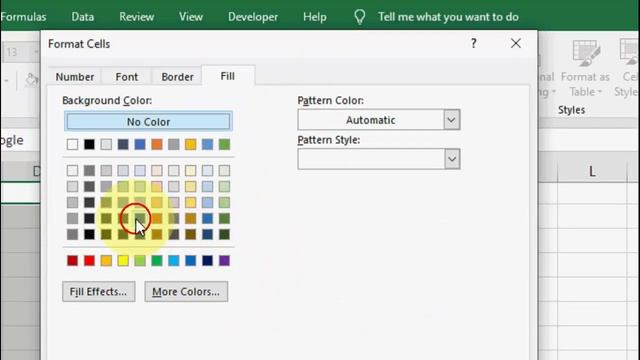Open the View ribbon tab
This screenshot has width=640, height=360.
click(191, 17)
